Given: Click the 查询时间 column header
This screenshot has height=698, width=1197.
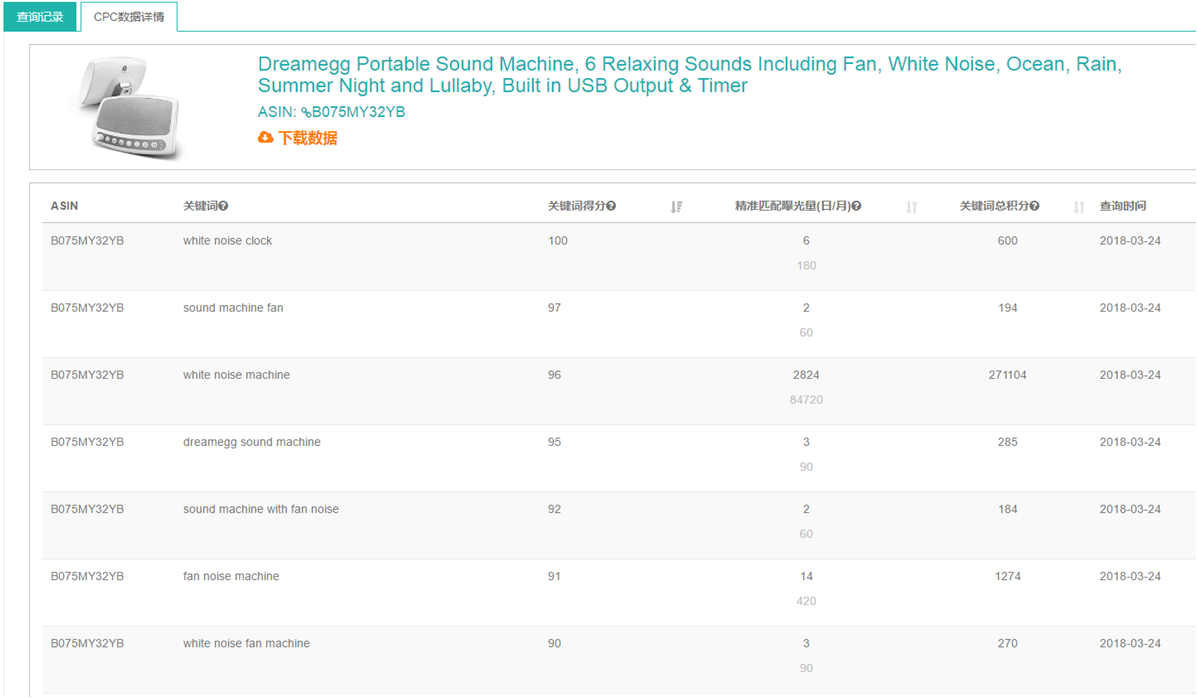Looking at the screenshot, I should point(1122,206).
